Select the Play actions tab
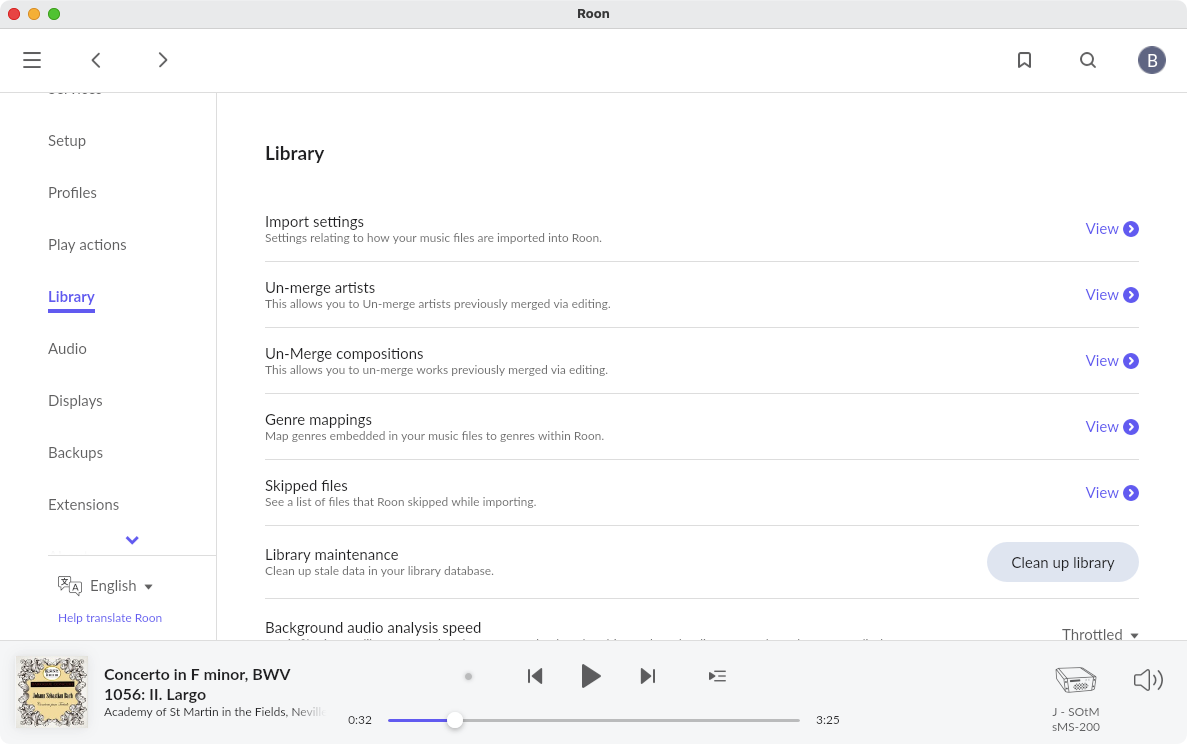Viewport: 1187px width, 744px height. (x=87, y=244)
